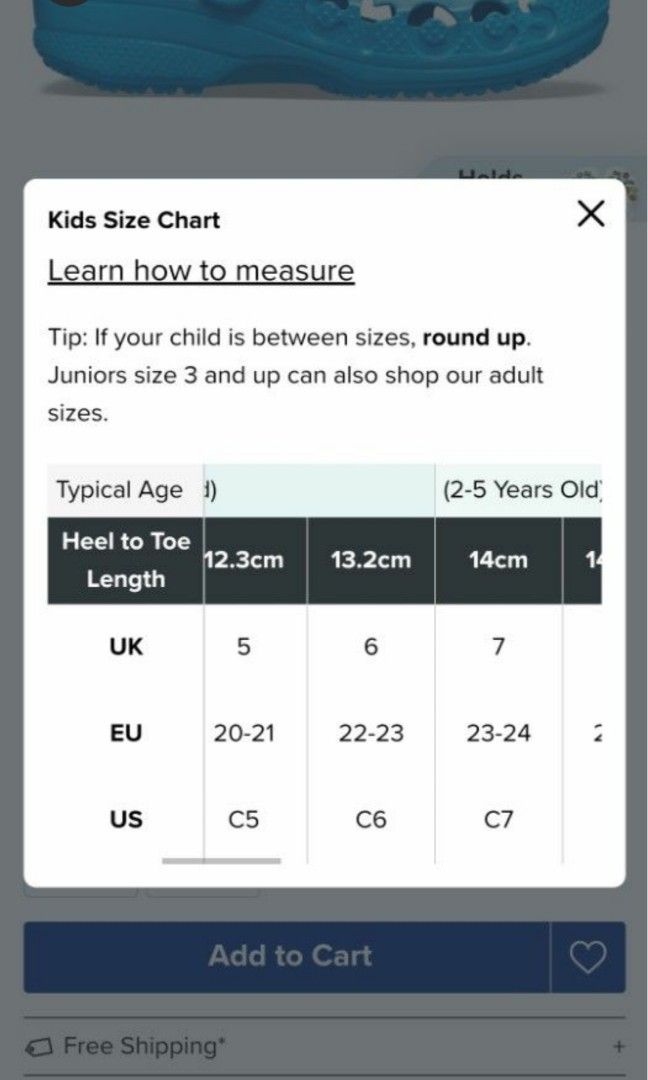Click the size chart horizontal scrollbar
The image size is (648, 1080).
click(221, 860)
